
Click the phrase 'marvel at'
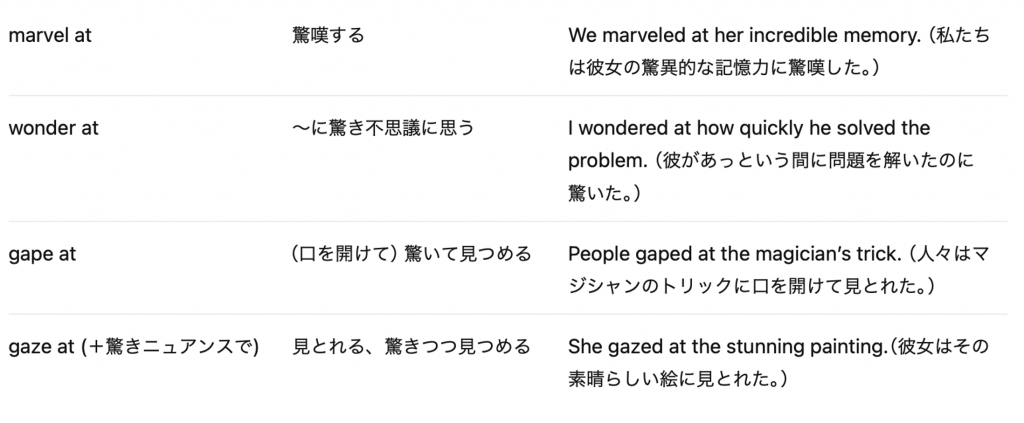pyautogui.click(x=50, y=35)
